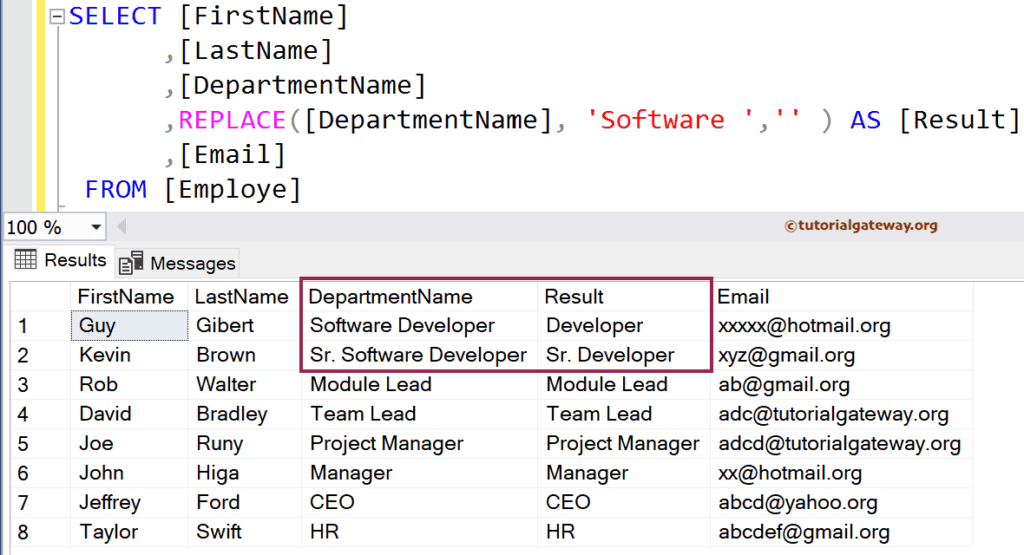This screenshot has width=1024, height=555.
Task: Click the LastName cell Ford
Action: (x=244, y=502)
